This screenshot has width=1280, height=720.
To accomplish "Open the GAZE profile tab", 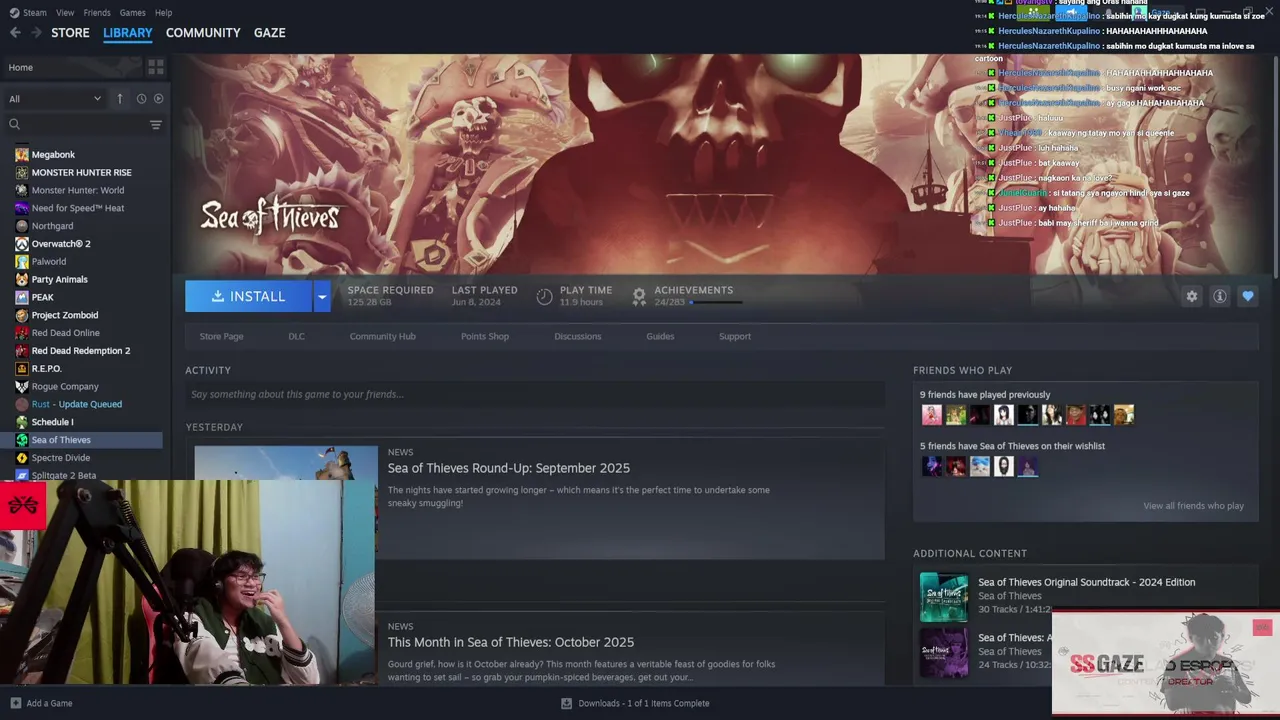I will tap(269, 33).
